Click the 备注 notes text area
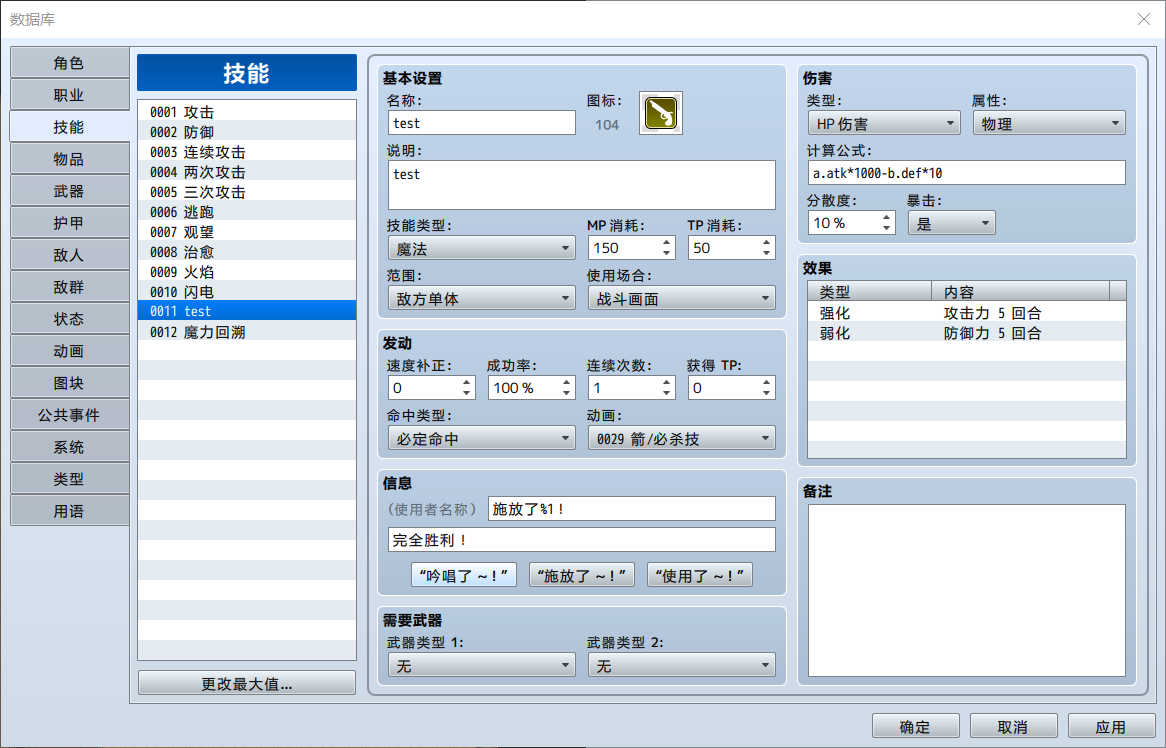Viewport: 1166px width, 748px height. point(966,590)
